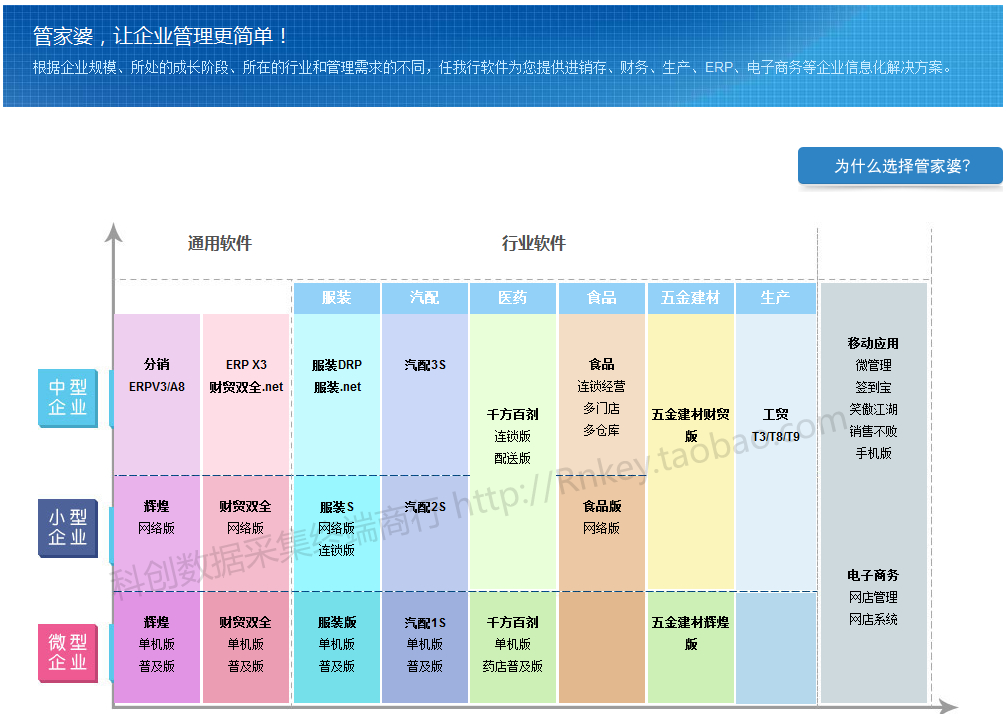Click the 为什么选择管家婆? button
The width and height of the screenshot is (1007, 727).
[901, 166]
